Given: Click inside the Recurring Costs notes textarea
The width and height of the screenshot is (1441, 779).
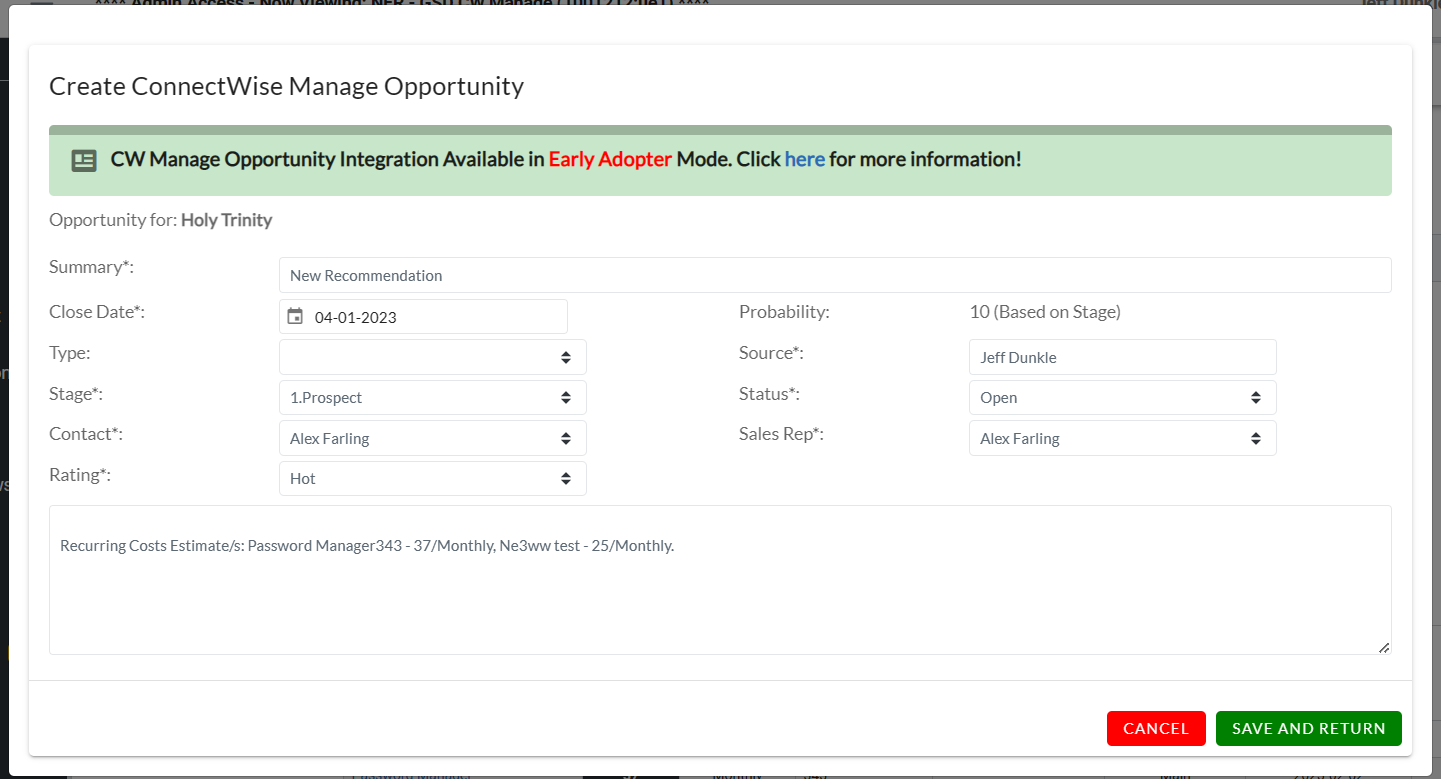Looking at the screenshot, I should point(720,580).
